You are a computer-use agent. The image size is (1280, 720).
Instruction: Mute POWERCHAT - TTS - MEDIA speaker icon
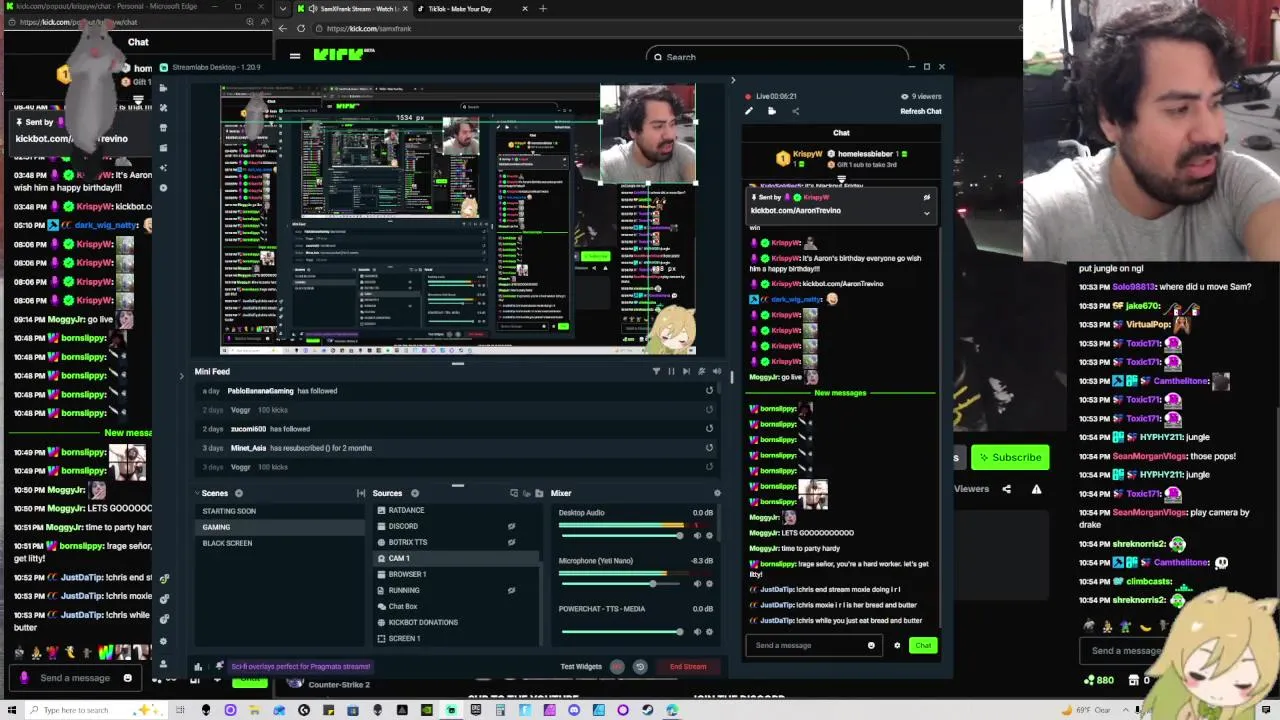[697, 631]
